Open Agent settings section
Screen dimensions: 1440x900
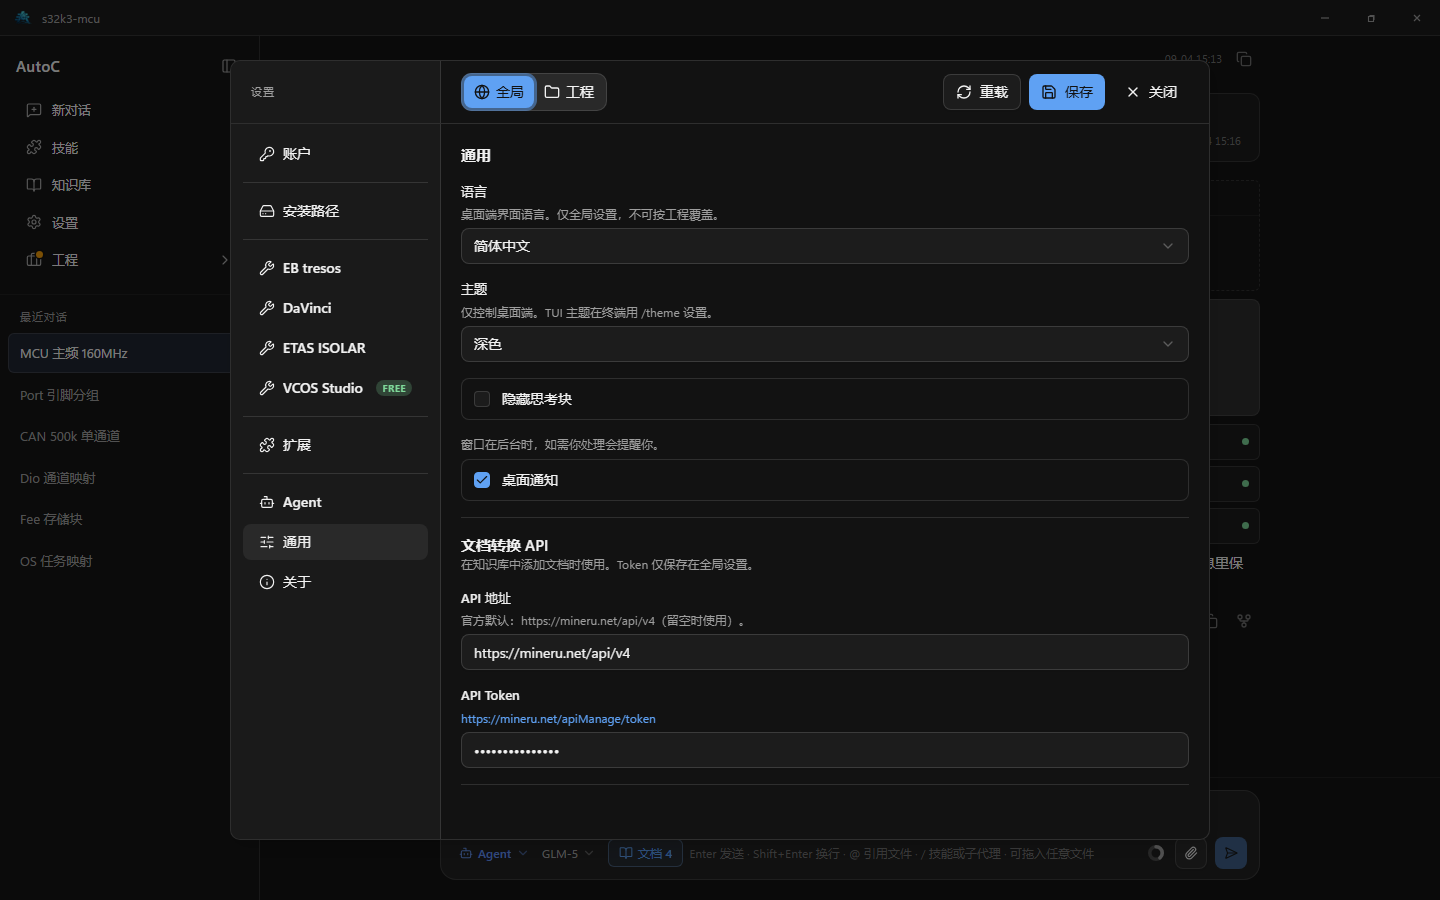tap(335, 502)
